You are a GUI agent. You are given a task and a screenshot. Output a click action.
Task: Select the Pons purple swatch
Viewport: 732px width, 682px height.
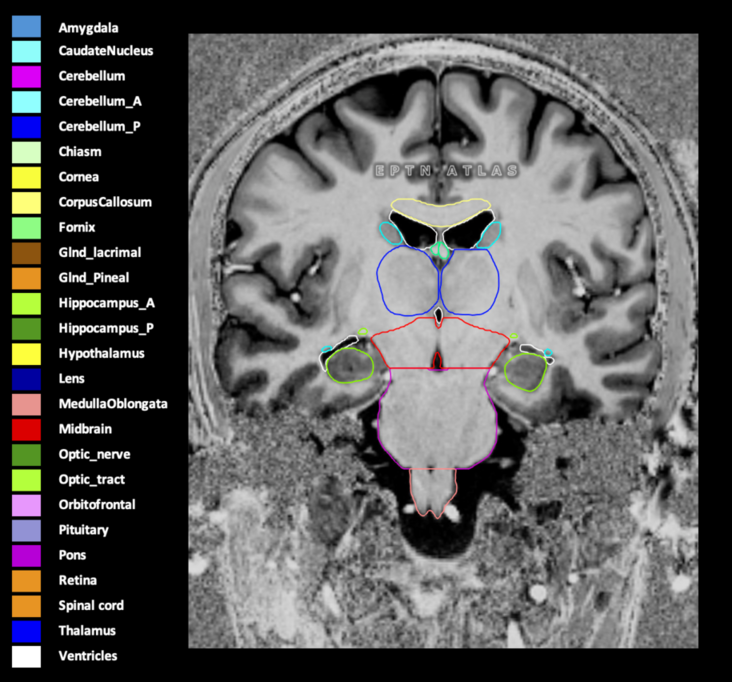click(x=26, y=555)
